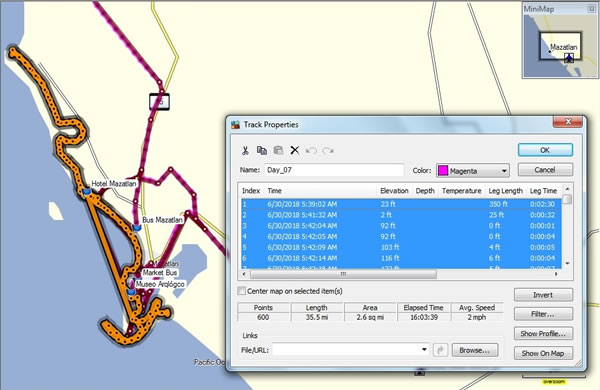Open the Filter... dialog button
Screen dimensions: 600x390
pos(543,314)
